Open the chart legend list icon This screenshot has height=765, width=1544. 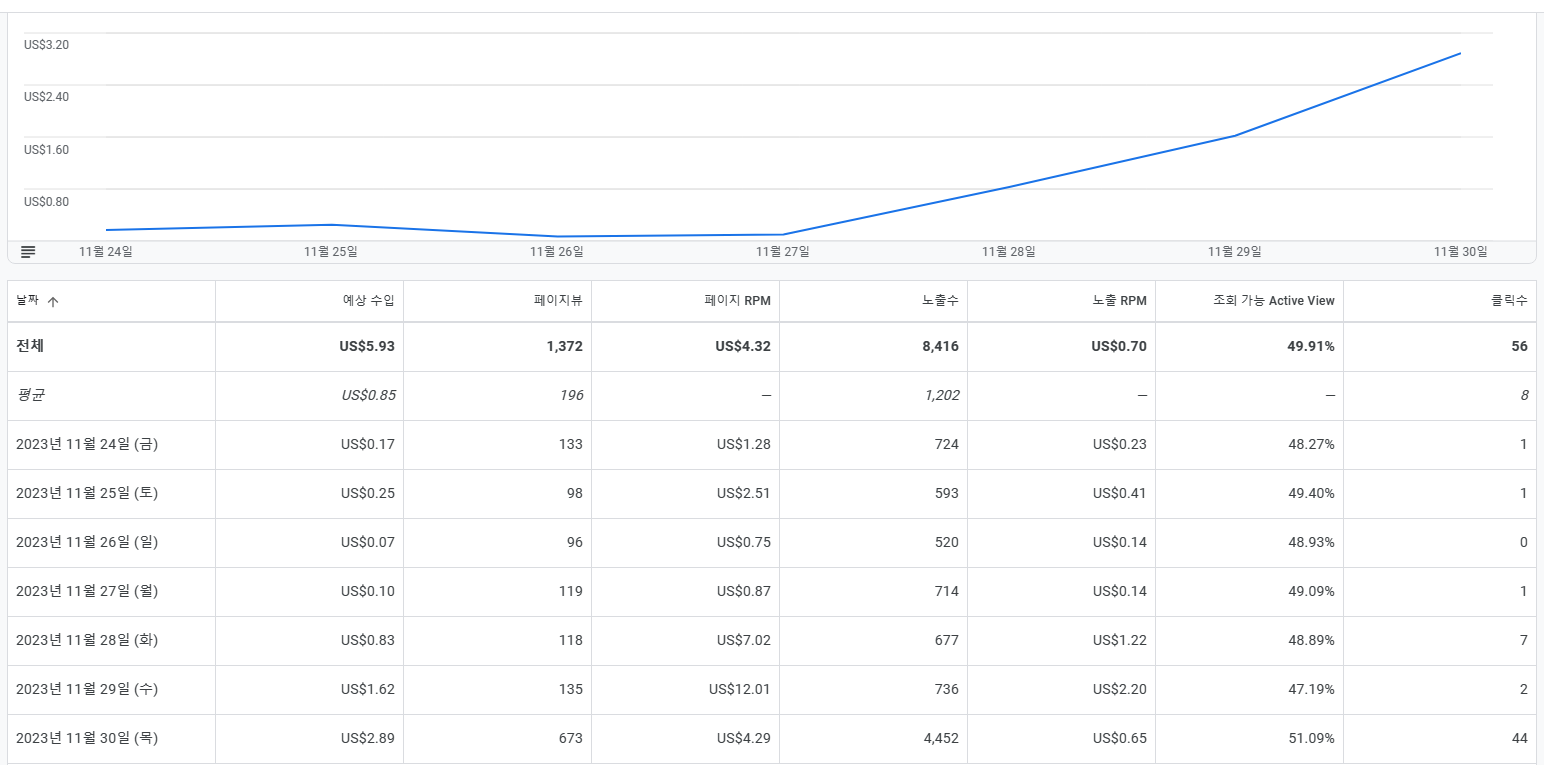pos(28,252)
